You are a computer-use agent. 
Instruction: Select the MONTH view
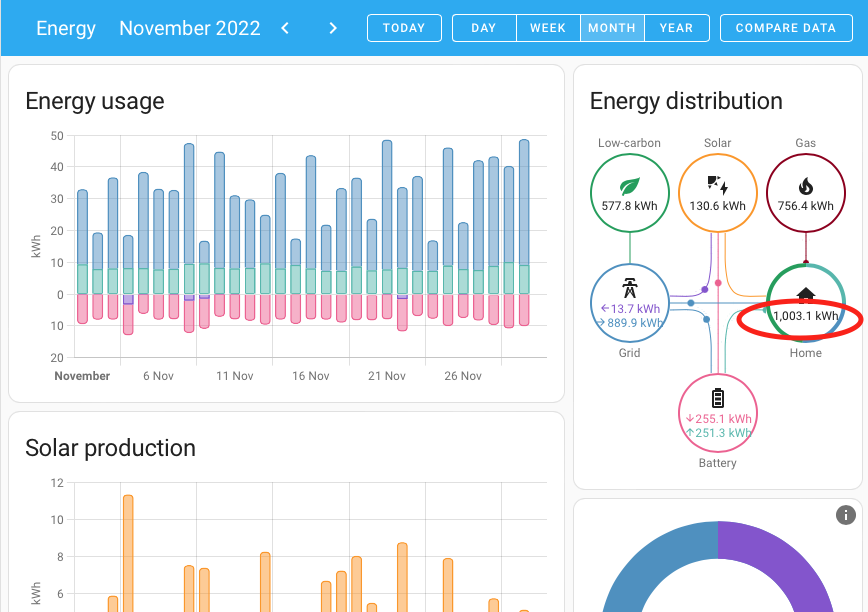pyautogui.click(x=612, y=28)
